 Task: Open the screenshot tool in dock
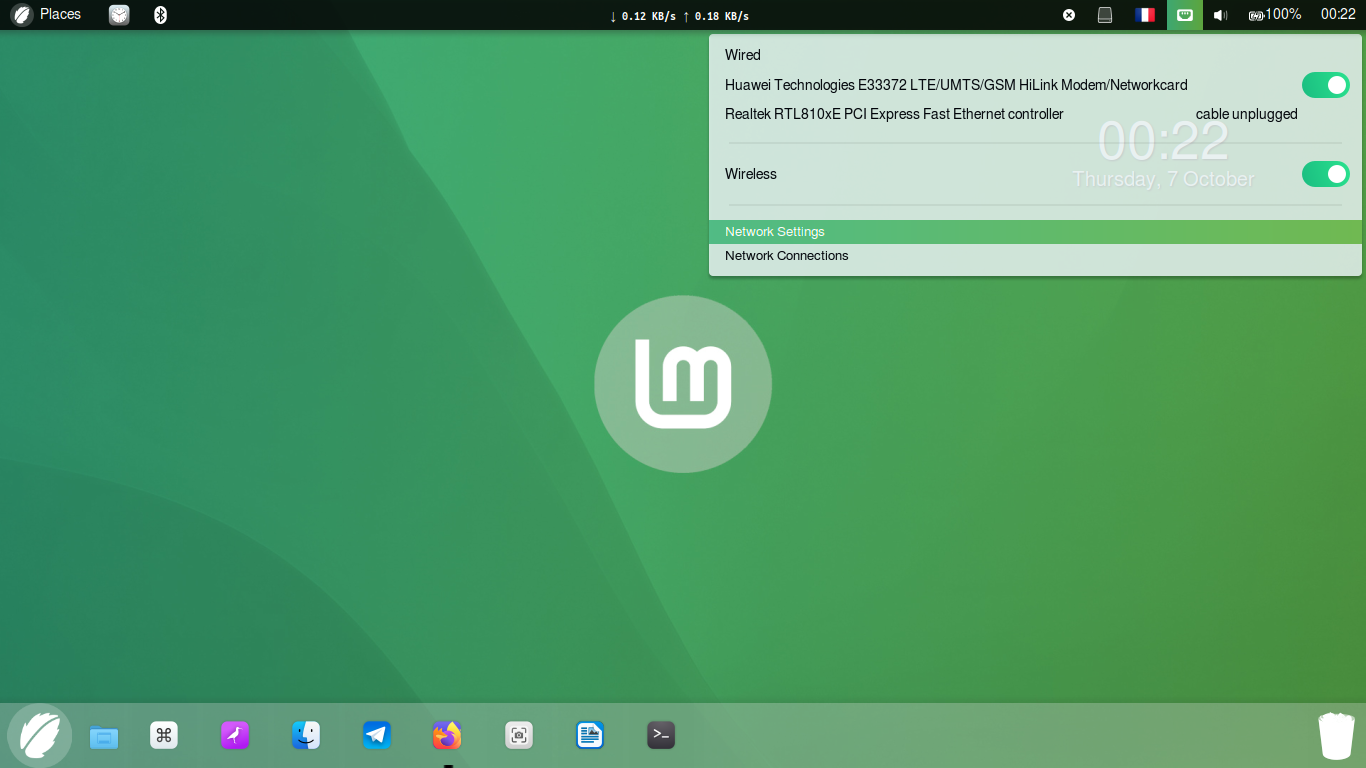pos(519,736)
